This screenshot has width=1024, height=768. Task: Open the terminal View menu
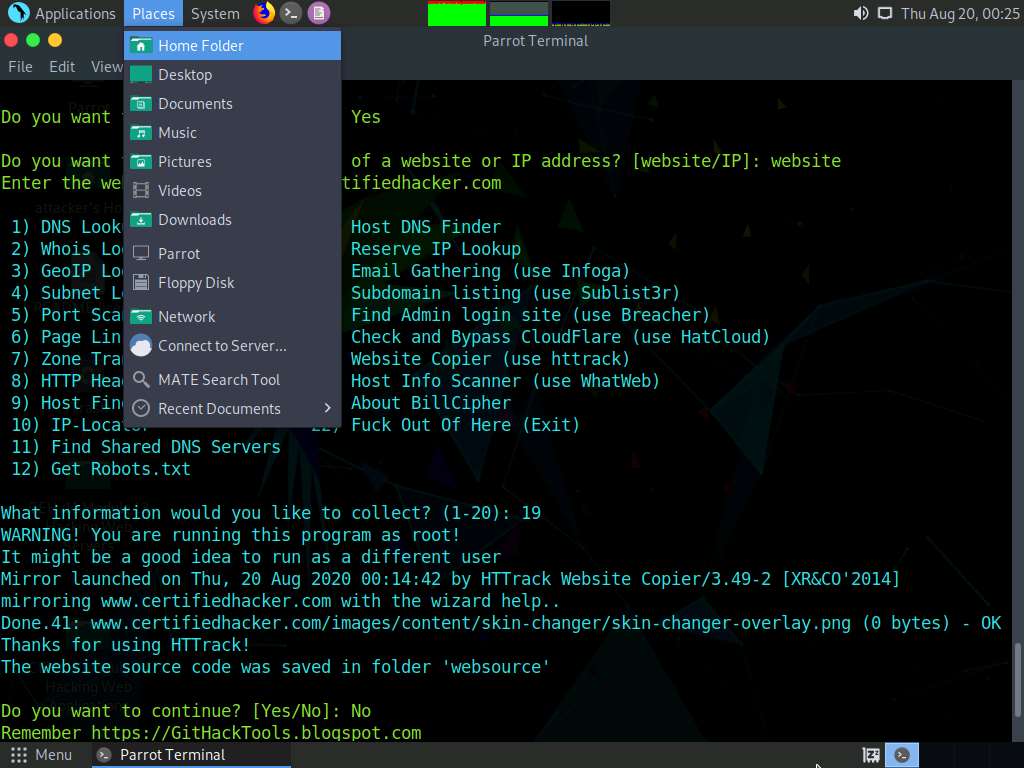pyautogui.click(x=106, y=67)
